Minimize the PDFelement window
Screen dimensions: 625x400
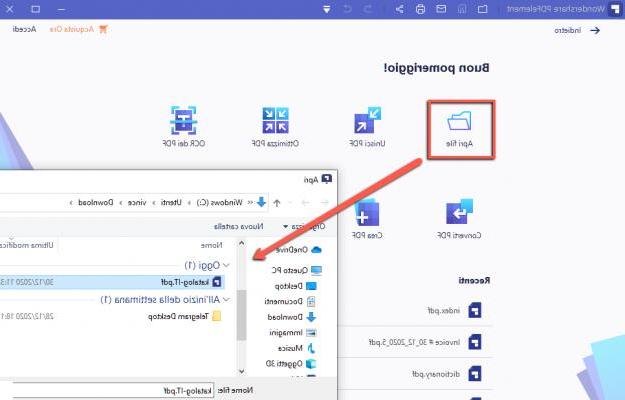(61, 9)
